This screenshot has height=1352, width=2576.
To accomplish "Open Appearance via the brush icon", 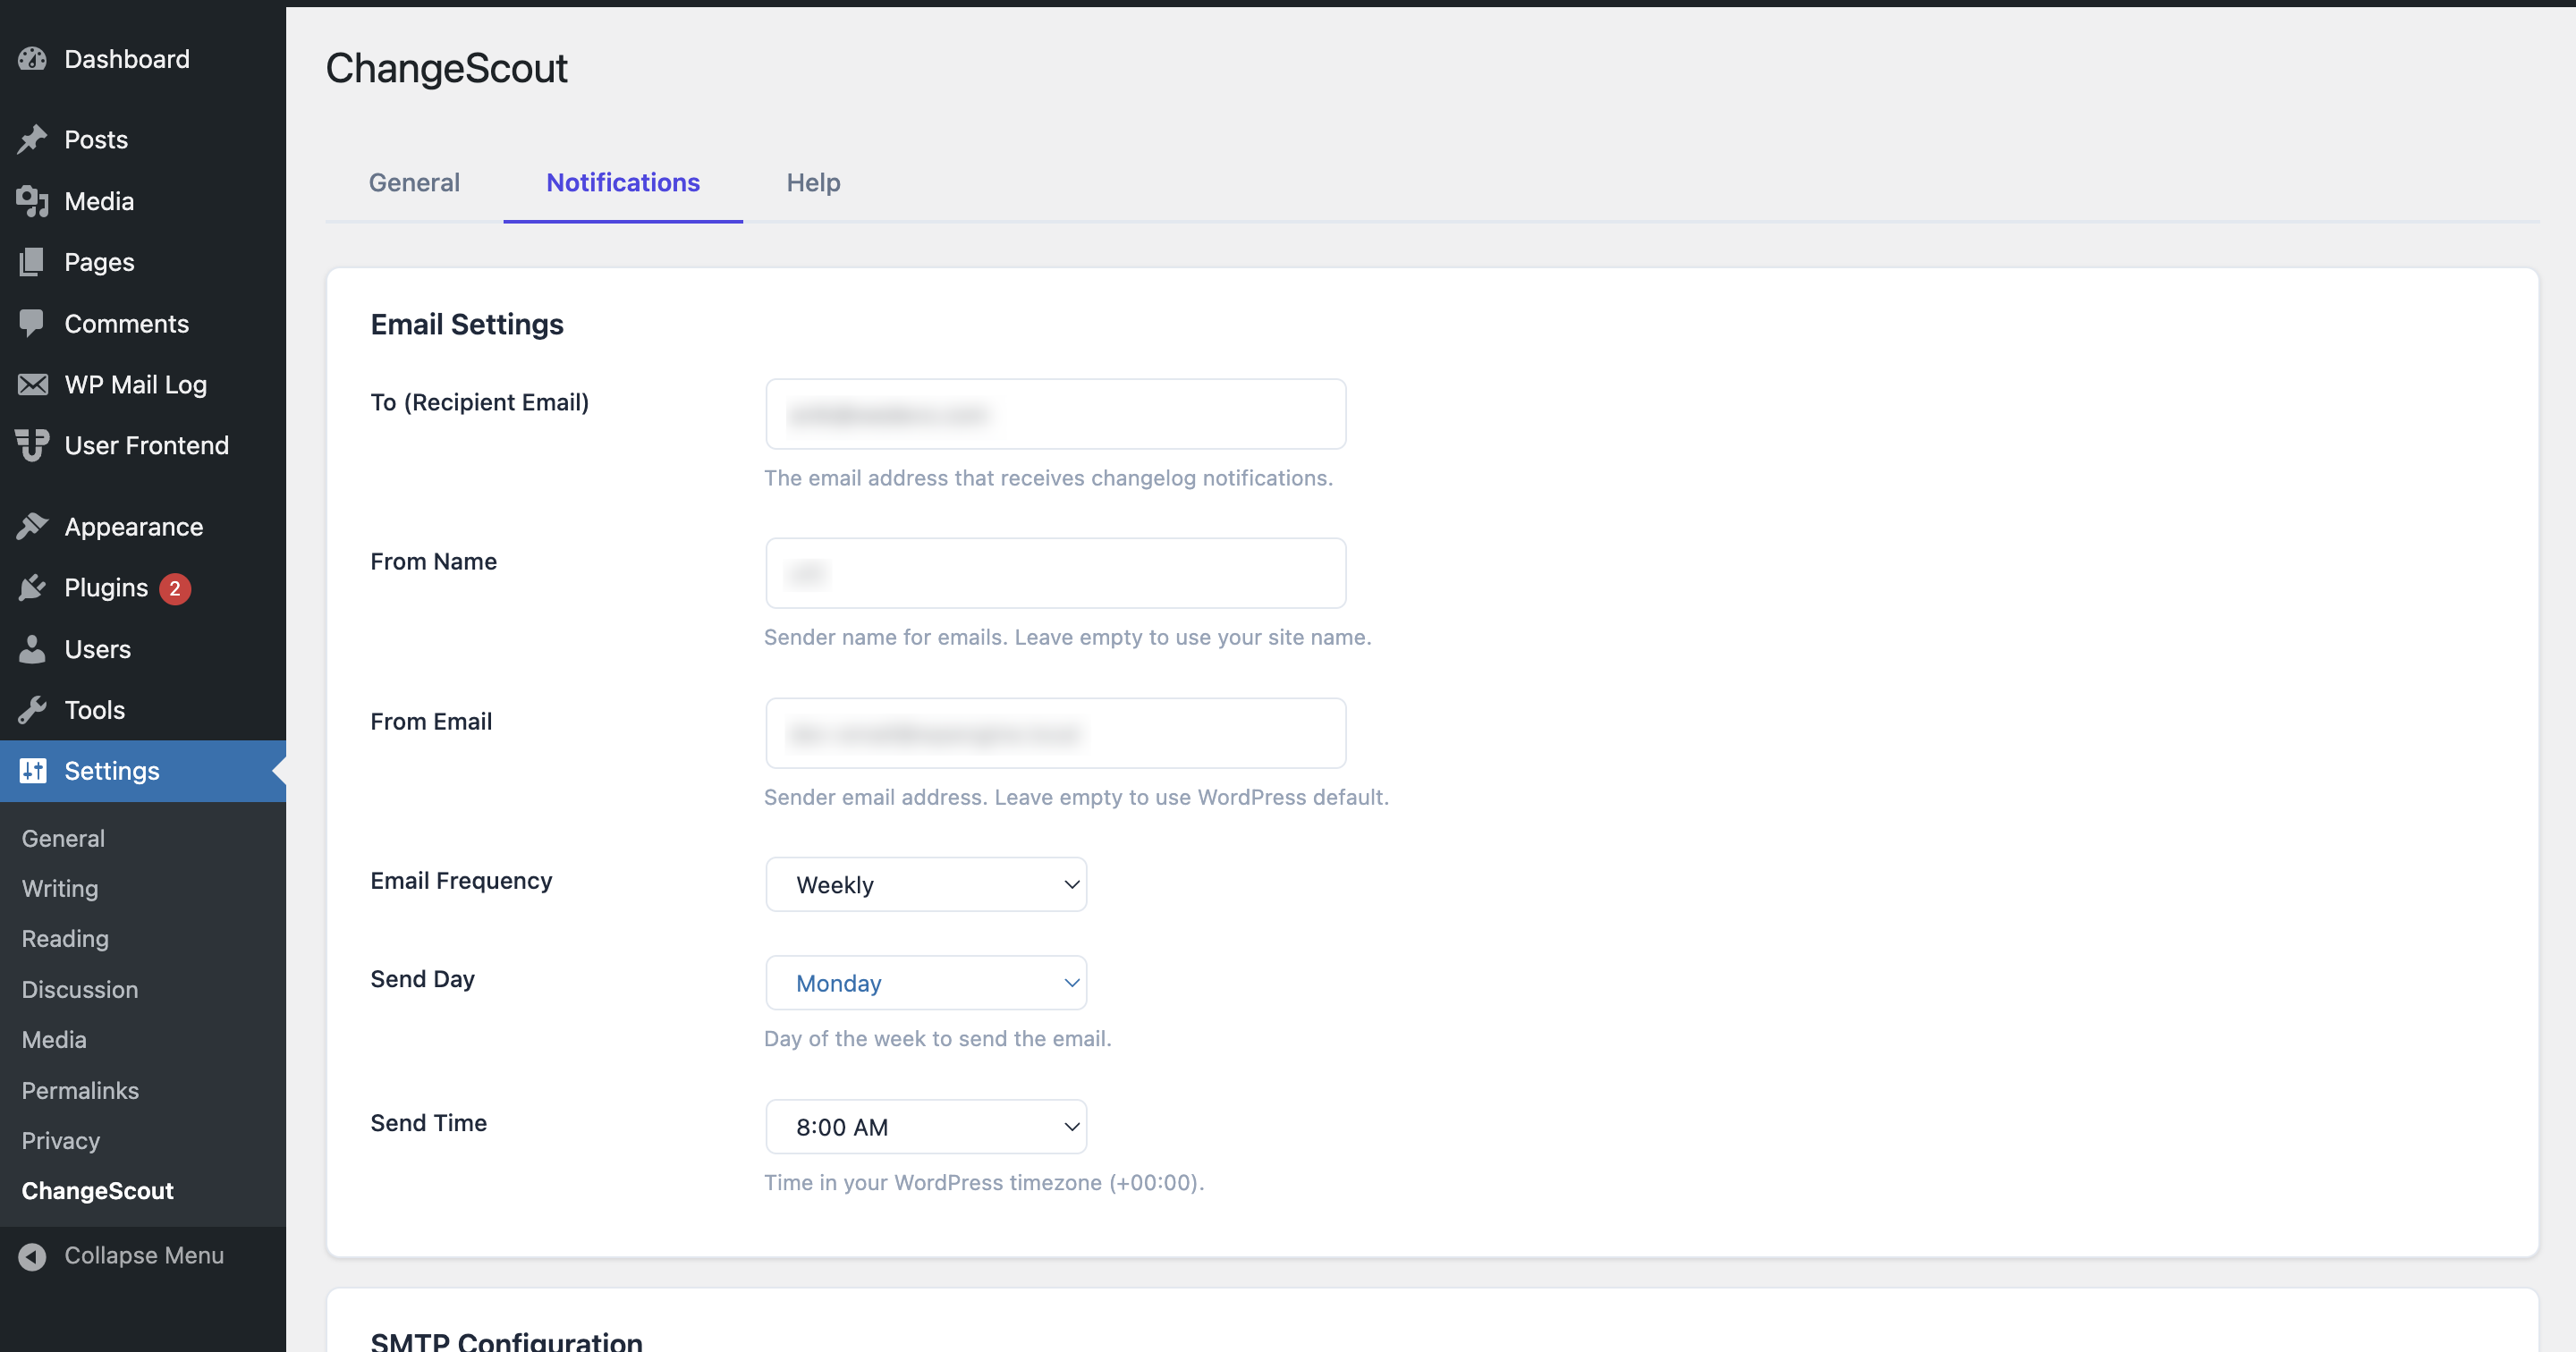I will (31, 525).
